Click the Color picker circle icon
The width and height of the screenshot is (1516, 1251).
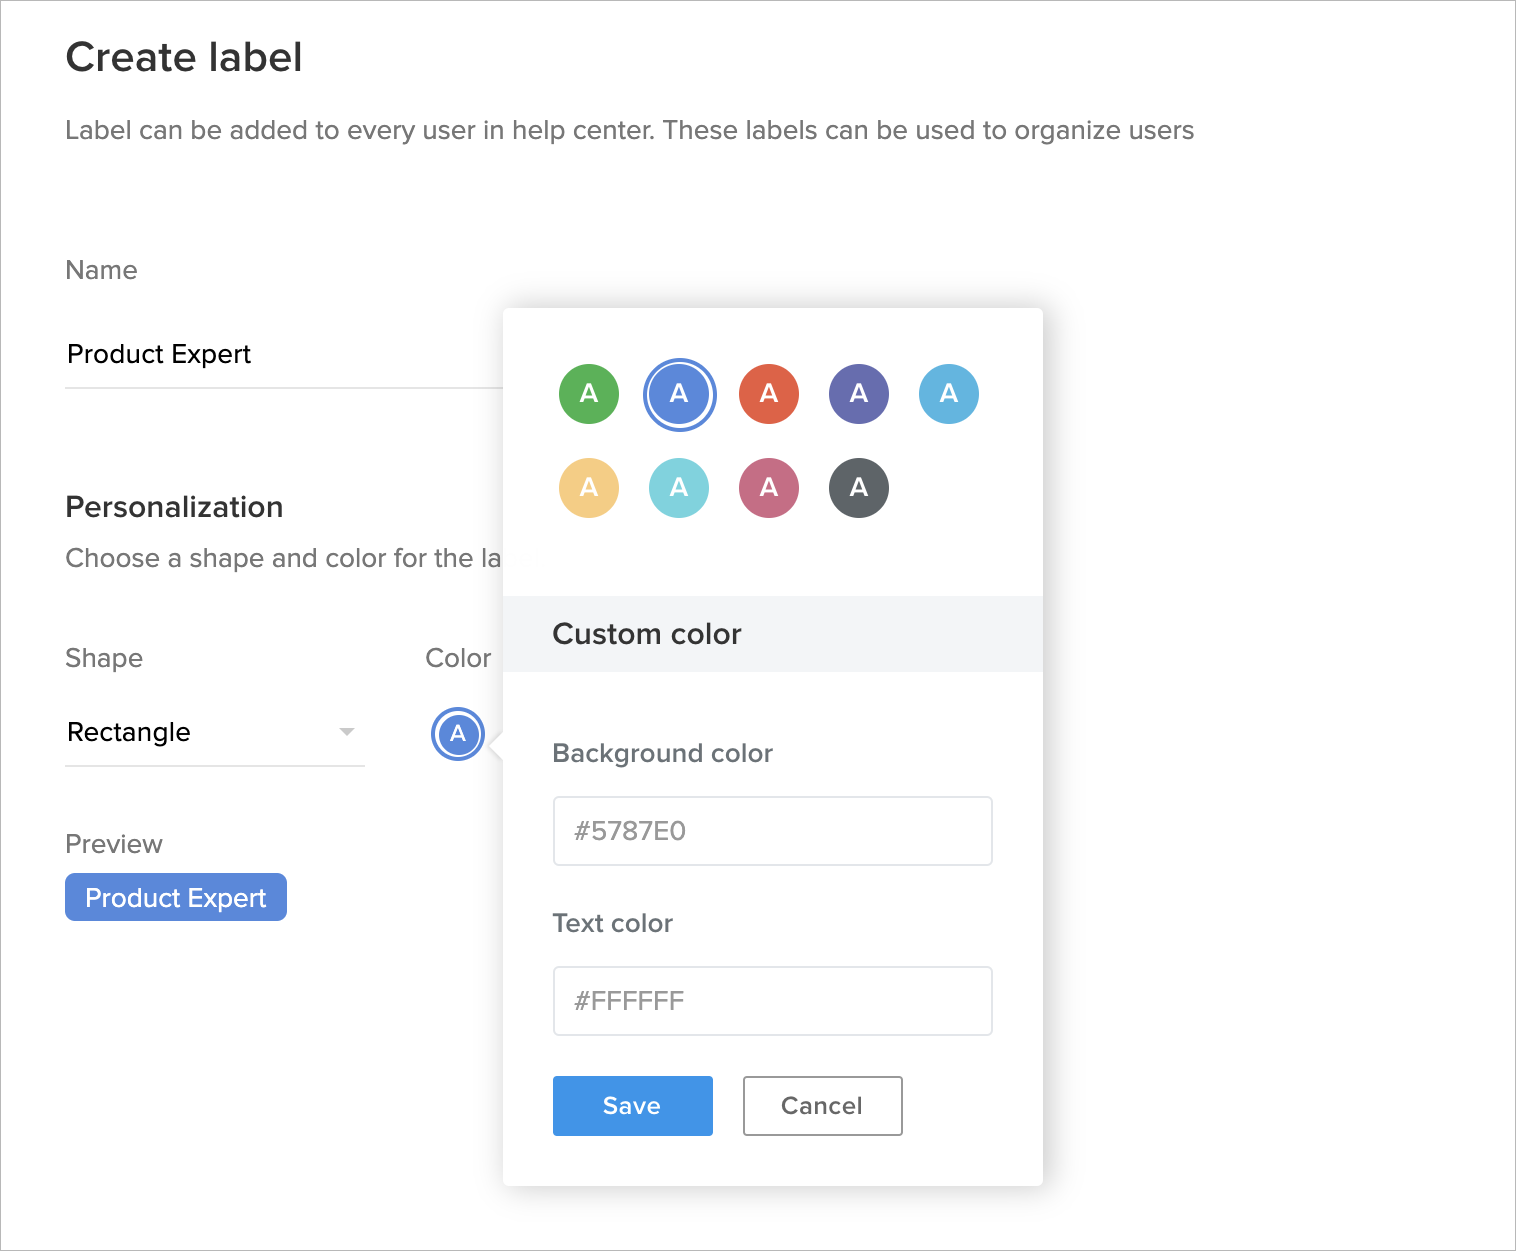tap(458, 734)
